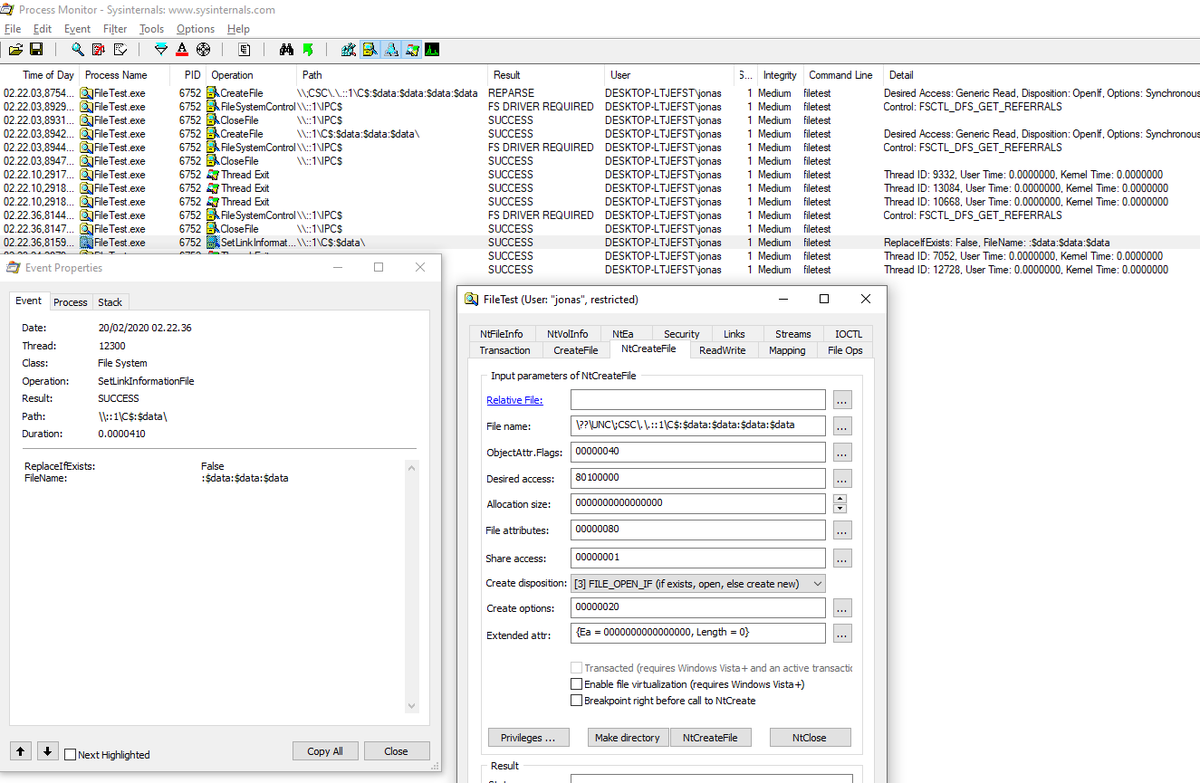The height and width of the screenshot is (783, 1200).
Task: Toggle the Show Process and Thread Activity icon
Action: click(412, 50)
